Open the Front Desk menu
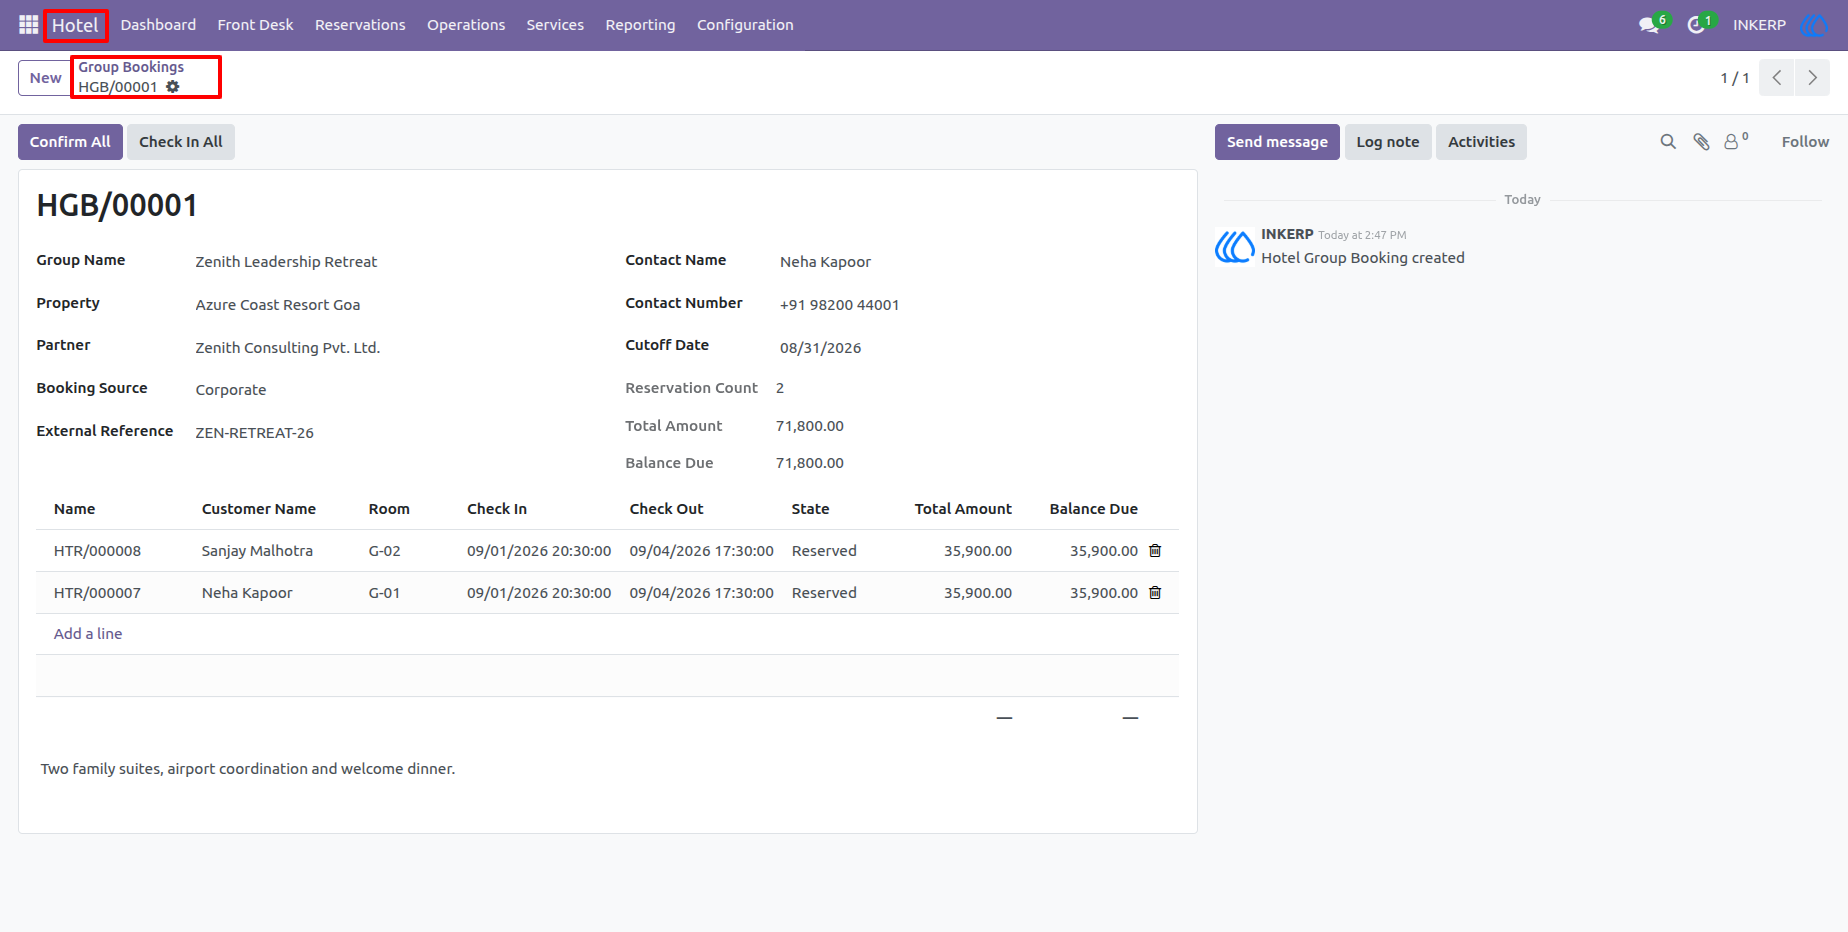This screenshot has height=932, width=1848. (255, 25)
